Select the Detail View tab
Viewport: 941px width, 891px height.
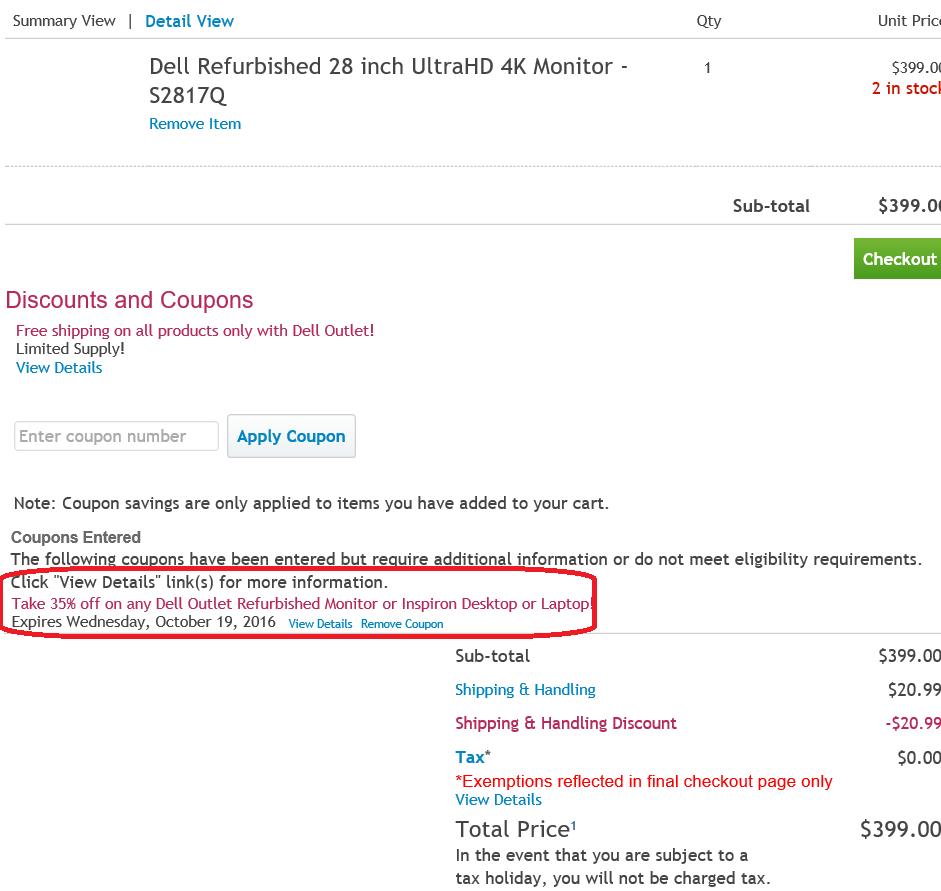coord(189,21)
